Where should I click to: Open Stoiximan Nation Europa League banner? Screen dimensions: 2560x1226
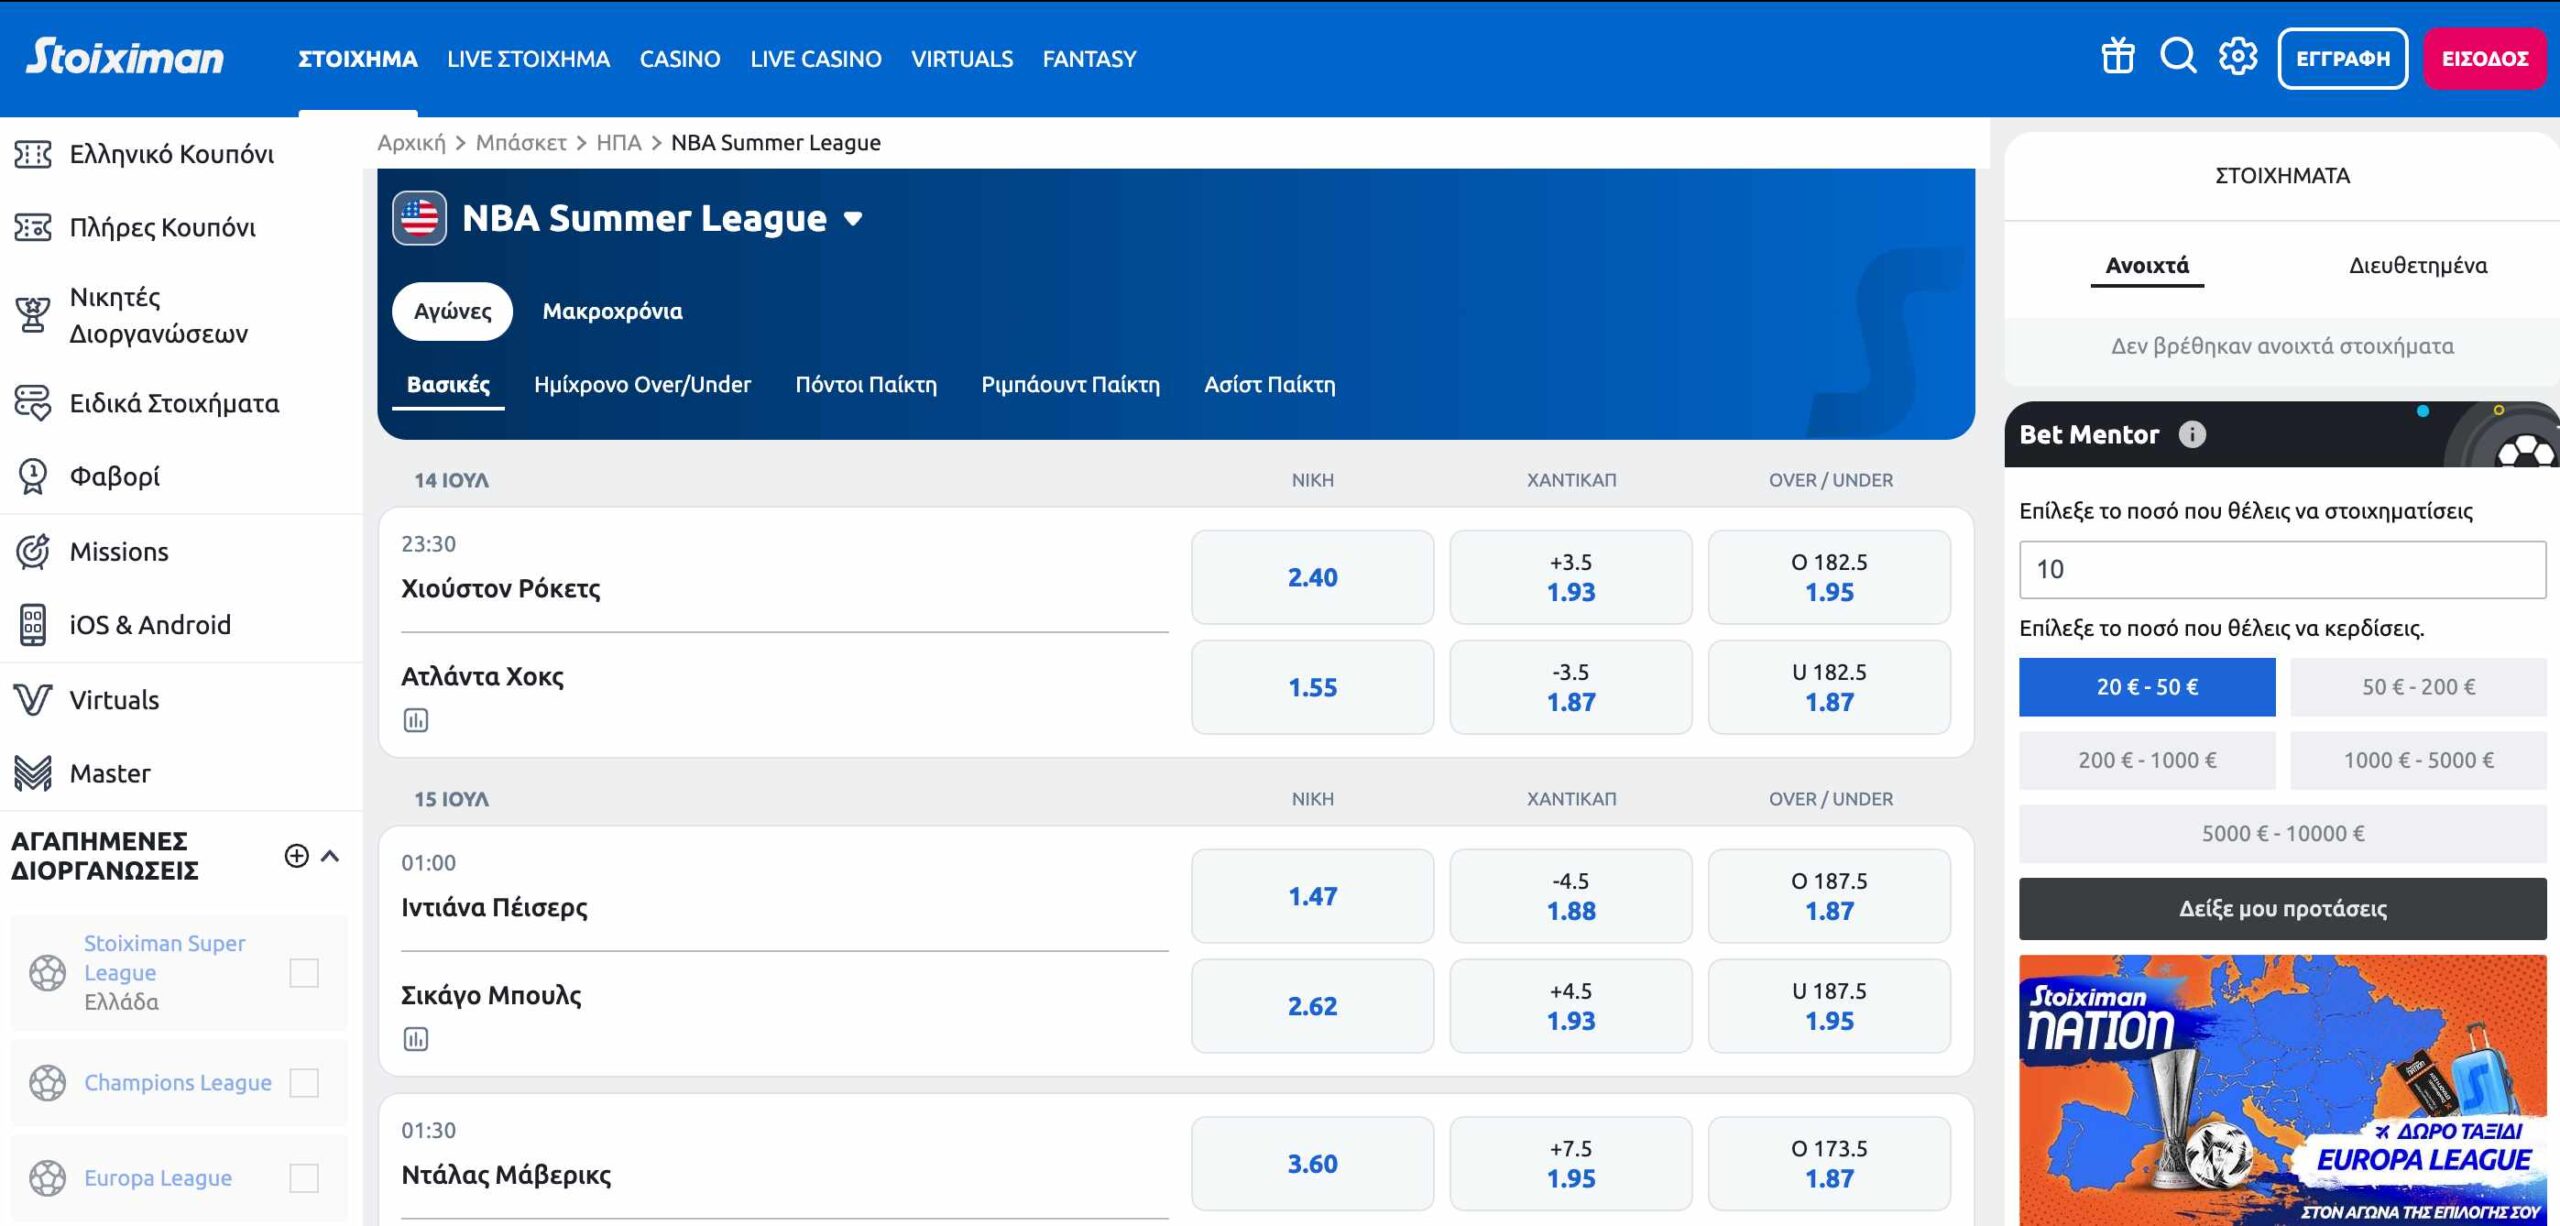pos(2283,1090)
